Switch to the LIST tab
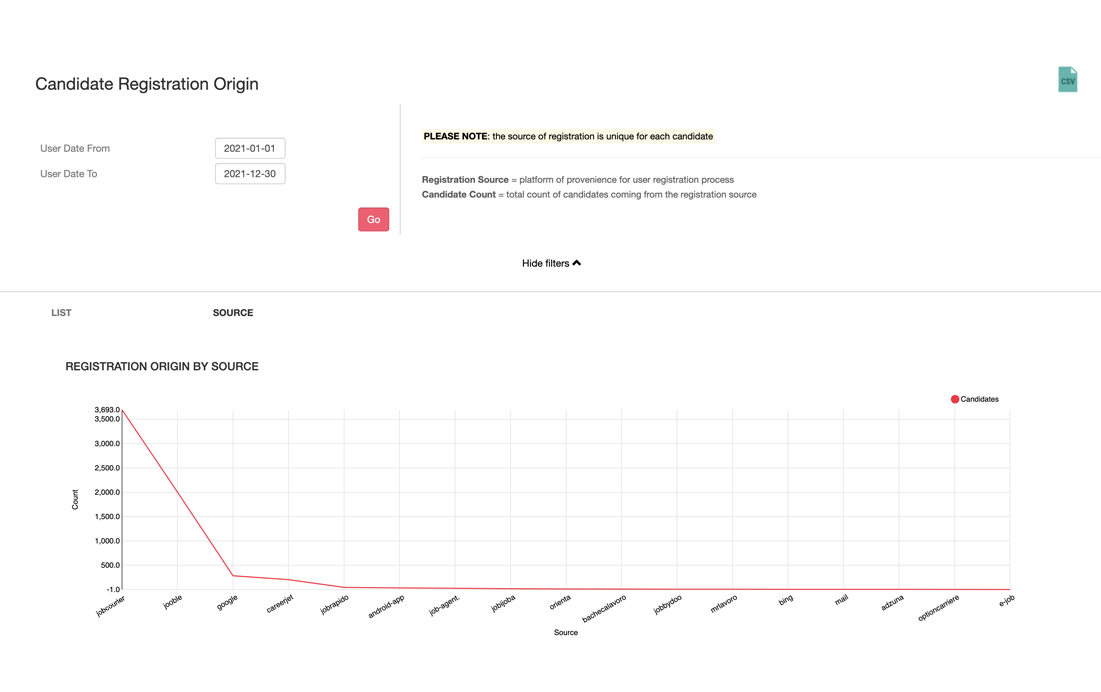Image resolution: width=1101 pixels, height=692 pixels. click(x=61, y=313)
